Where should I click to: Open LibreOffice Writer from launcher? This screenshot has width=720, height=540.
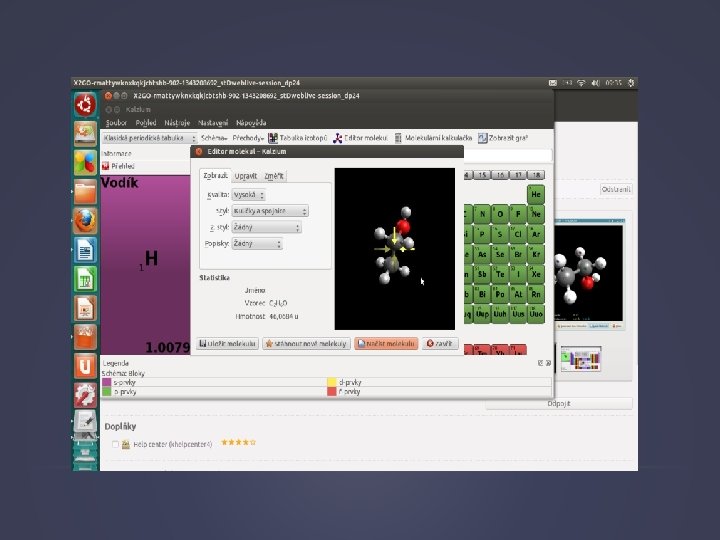tap(85, 250)
